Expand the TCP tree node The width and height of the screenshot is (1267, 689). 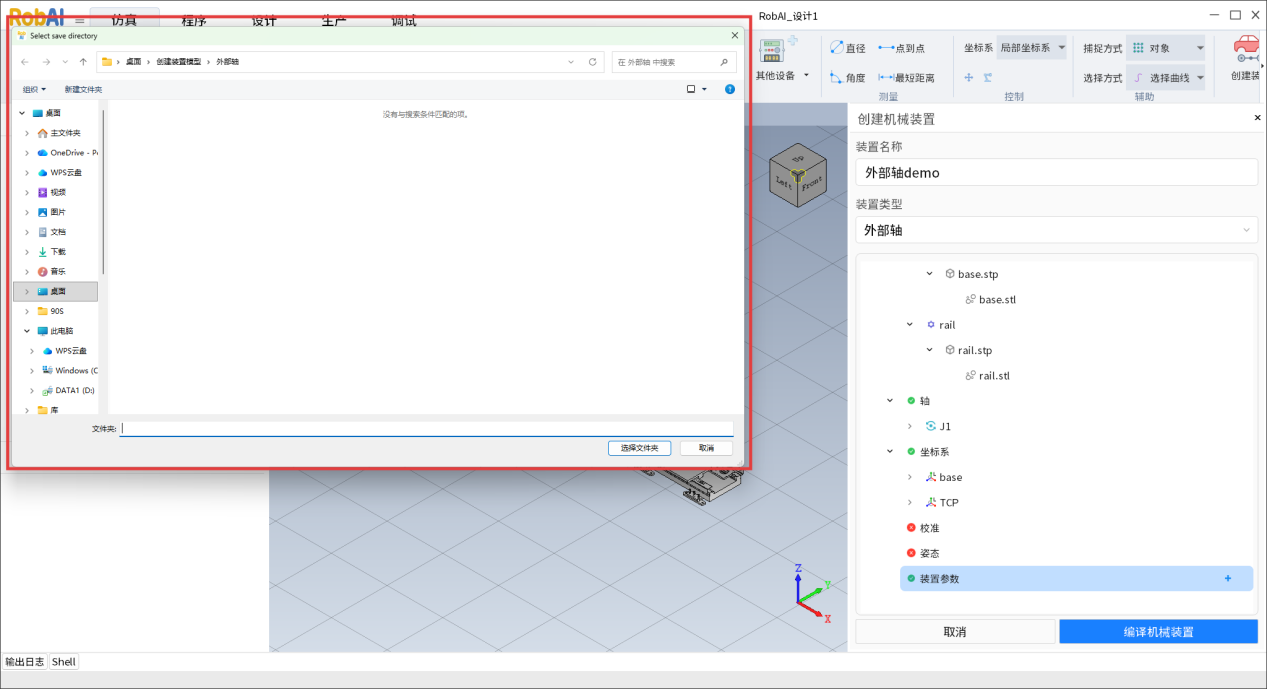910,502
